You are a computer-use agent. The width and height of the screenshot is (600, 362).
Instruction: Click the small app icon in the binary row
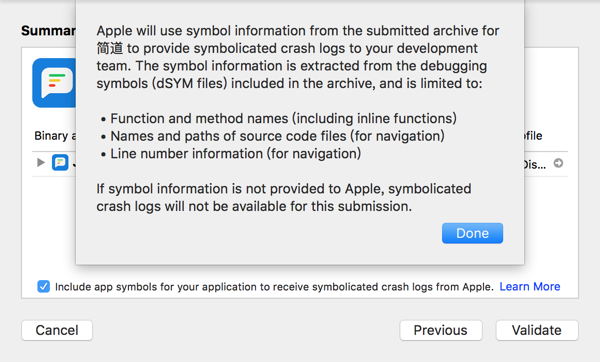(60, 163)
